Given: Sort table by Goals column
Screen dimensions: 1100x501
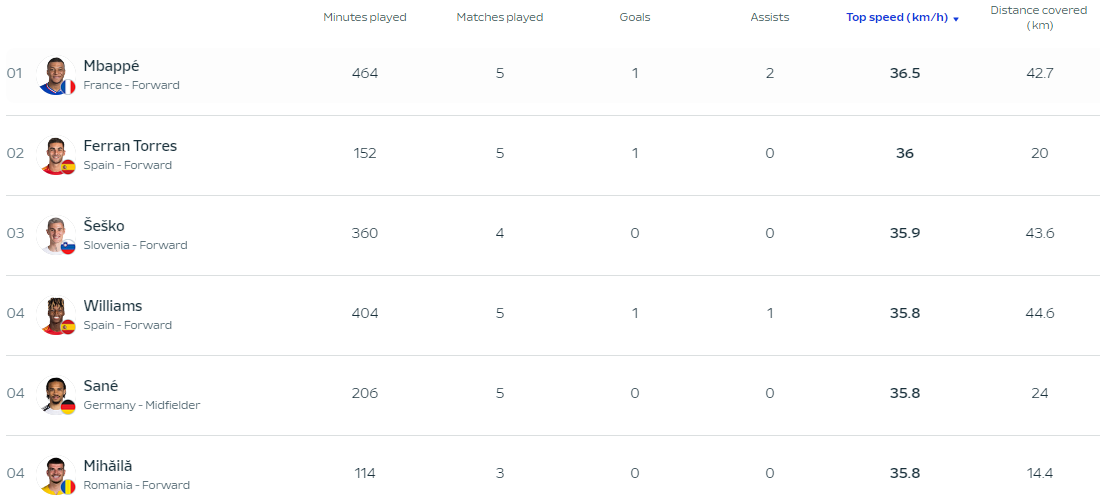Looking at the screenshot, I should tap(635, 18).
